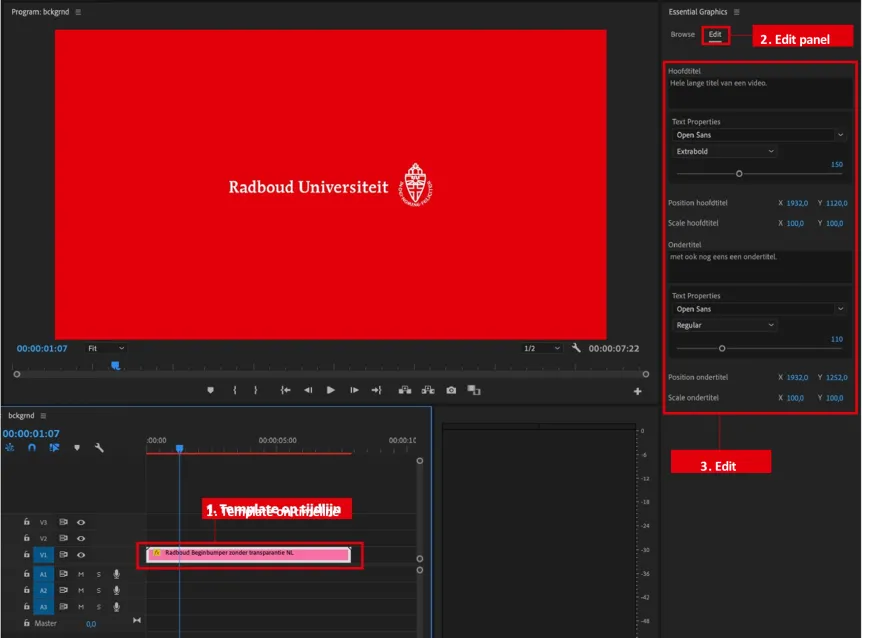The height and width of the screenshot is (638, 870).
Task: Hide track V3 output with eye
Action: (x=81, y=522)
